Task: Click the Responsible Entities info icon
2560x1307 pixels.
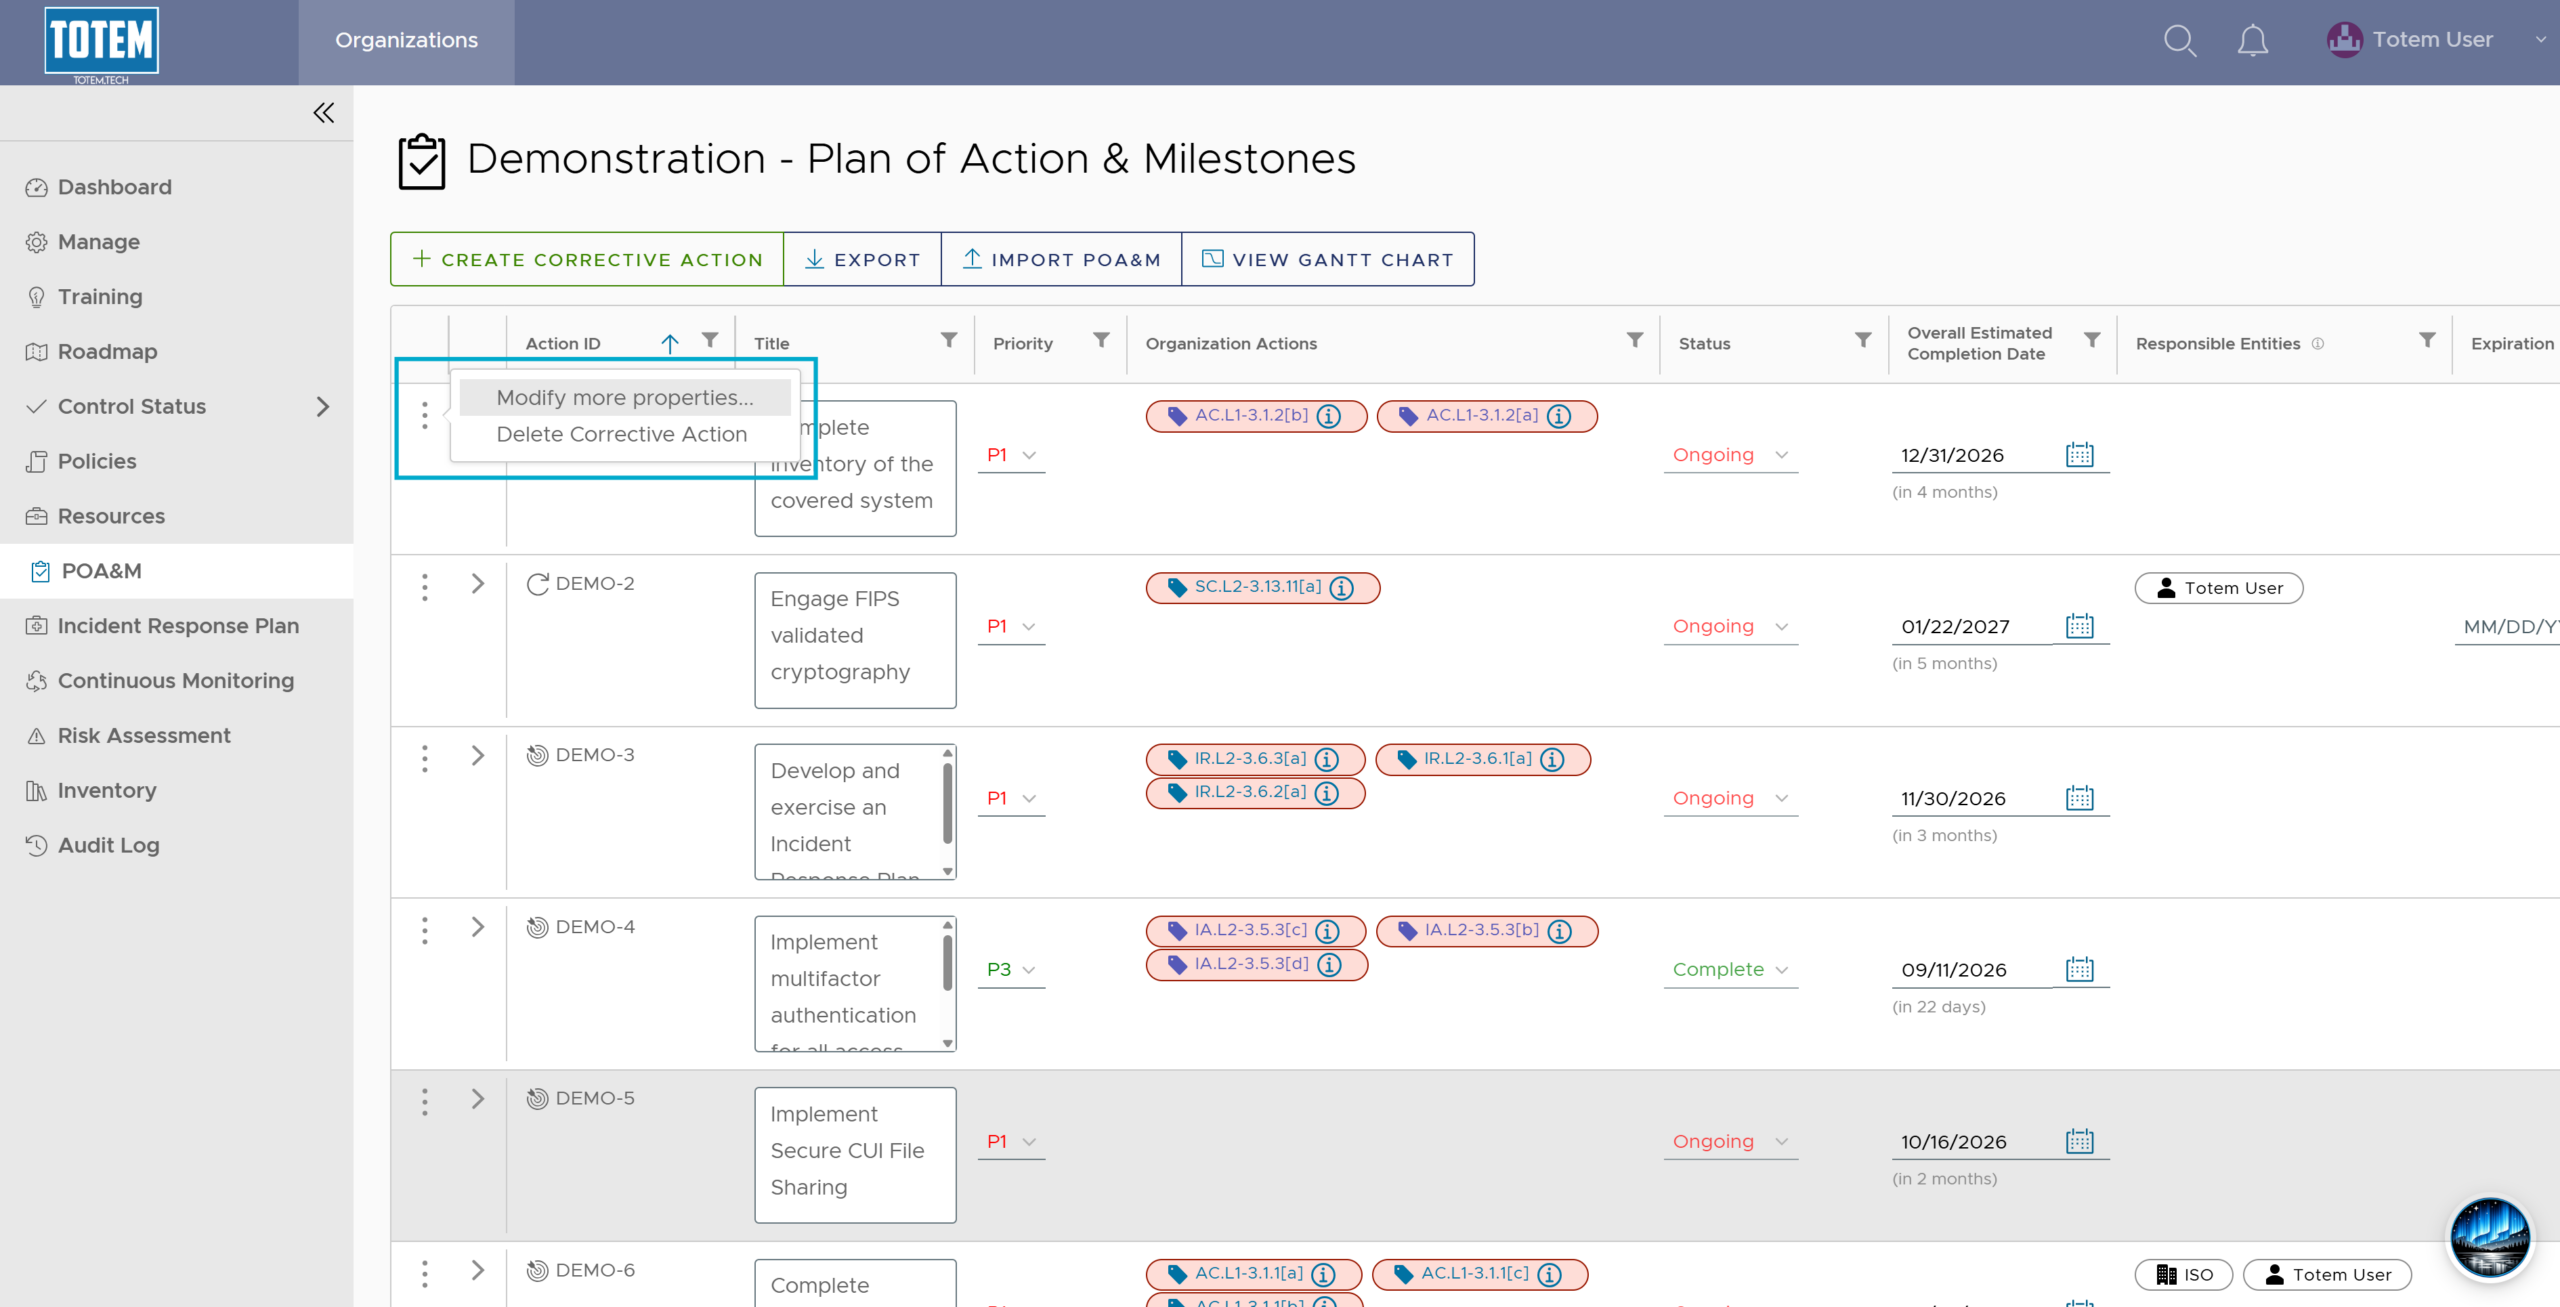Action: click(2318, 344)
